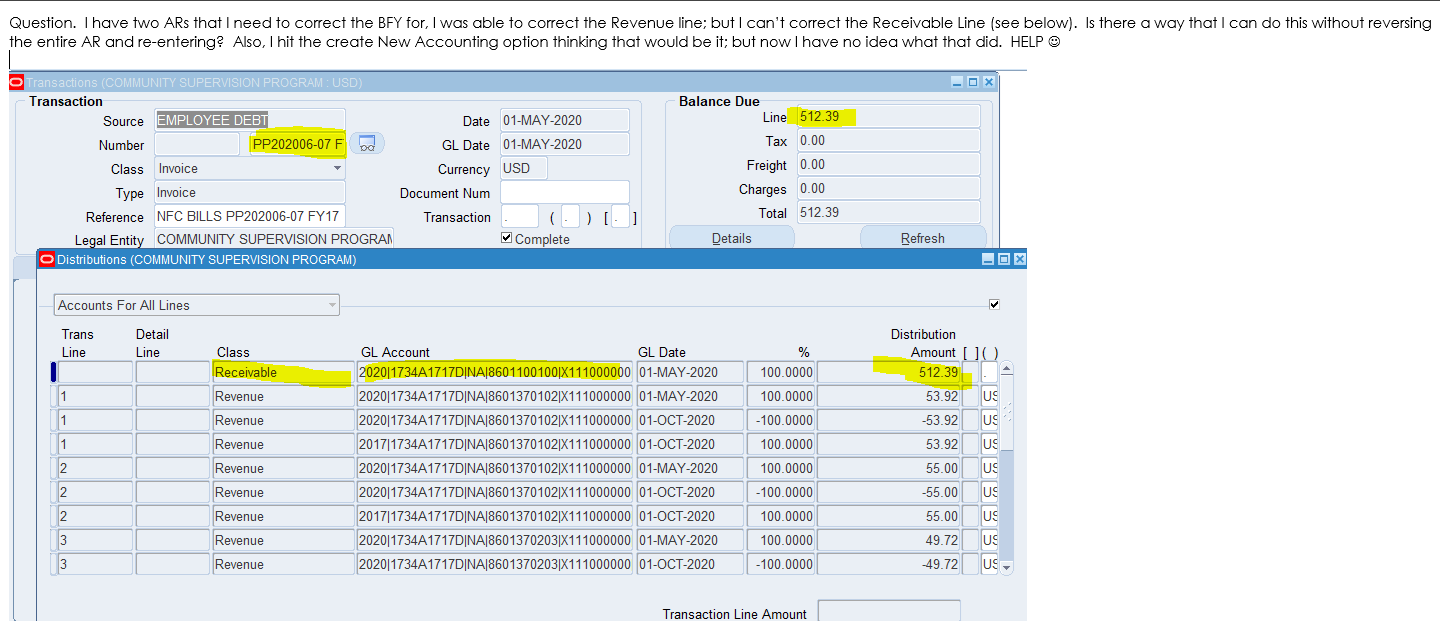Select the highlighted GL Account cell on Receivable line
Screen dimensions: 1440x630
click(493, 371)
